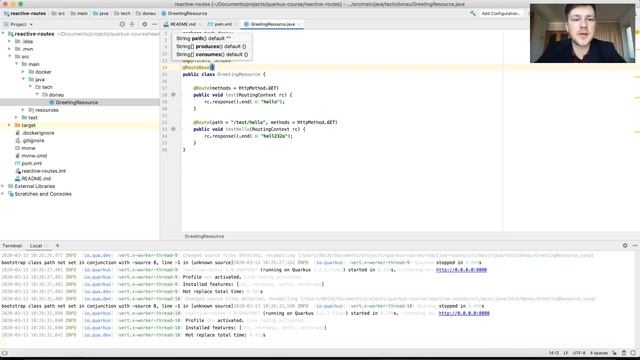Collapse the main folder
Screen dimensions: 640x360
(x=17, y=64)
